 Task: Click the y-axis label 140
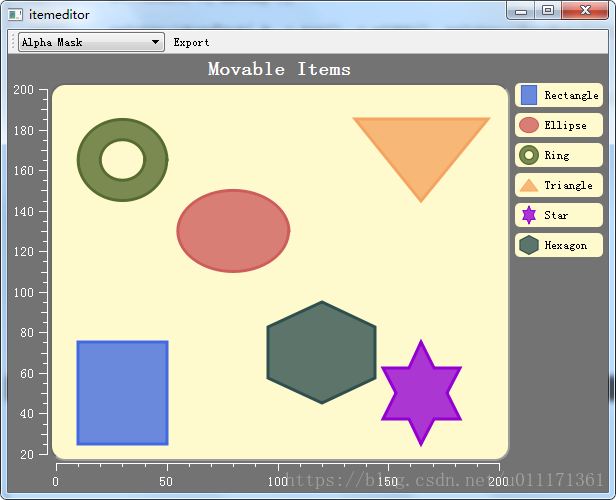click(x=24, y=212)
